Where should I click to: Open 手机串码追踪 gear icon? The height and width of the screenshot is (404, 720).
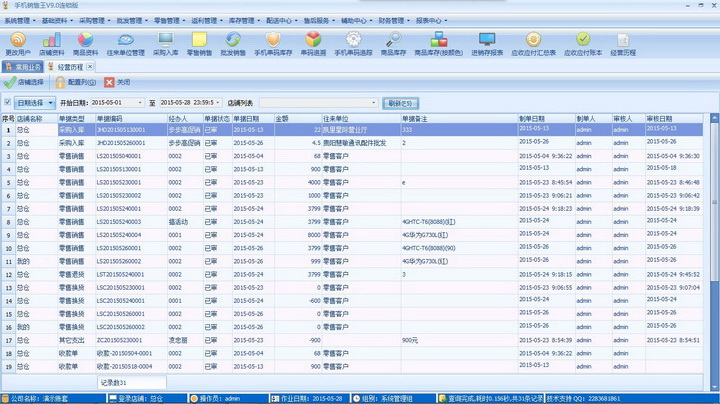pyautogui.click(x=353, y=39)
